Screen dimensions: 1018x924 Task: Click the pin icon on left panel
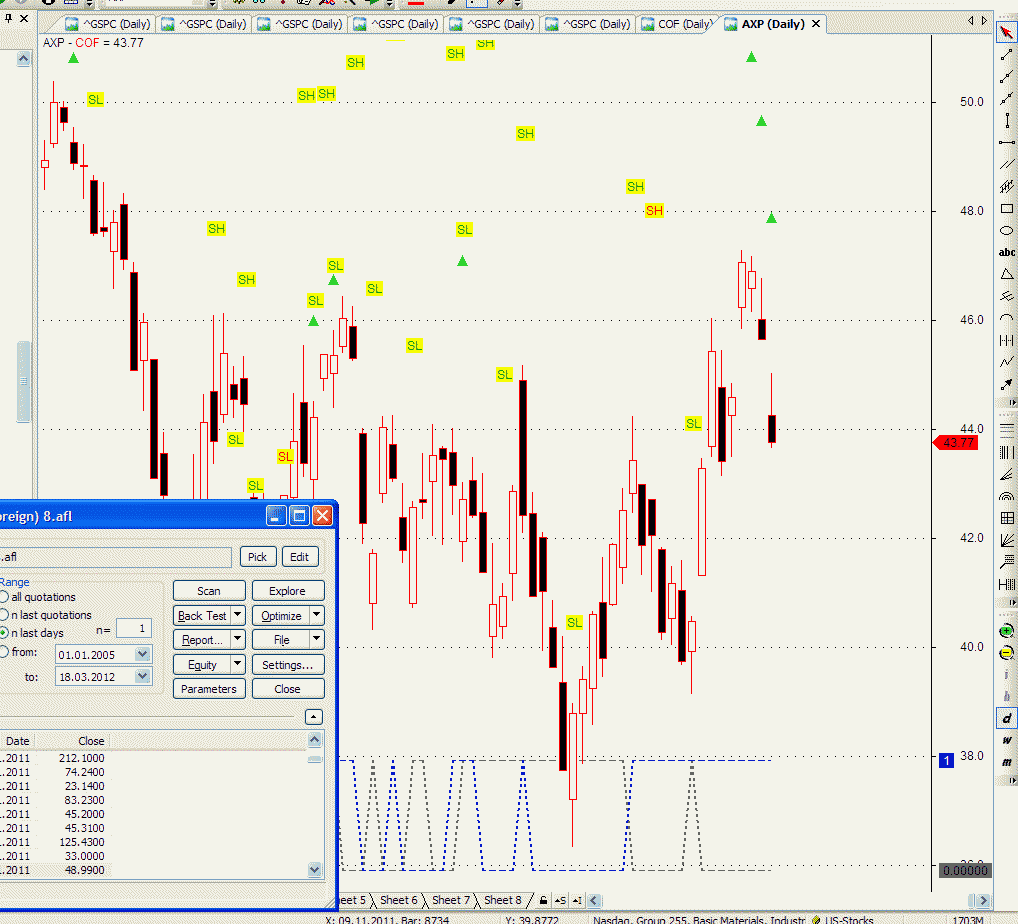[8, 18]
